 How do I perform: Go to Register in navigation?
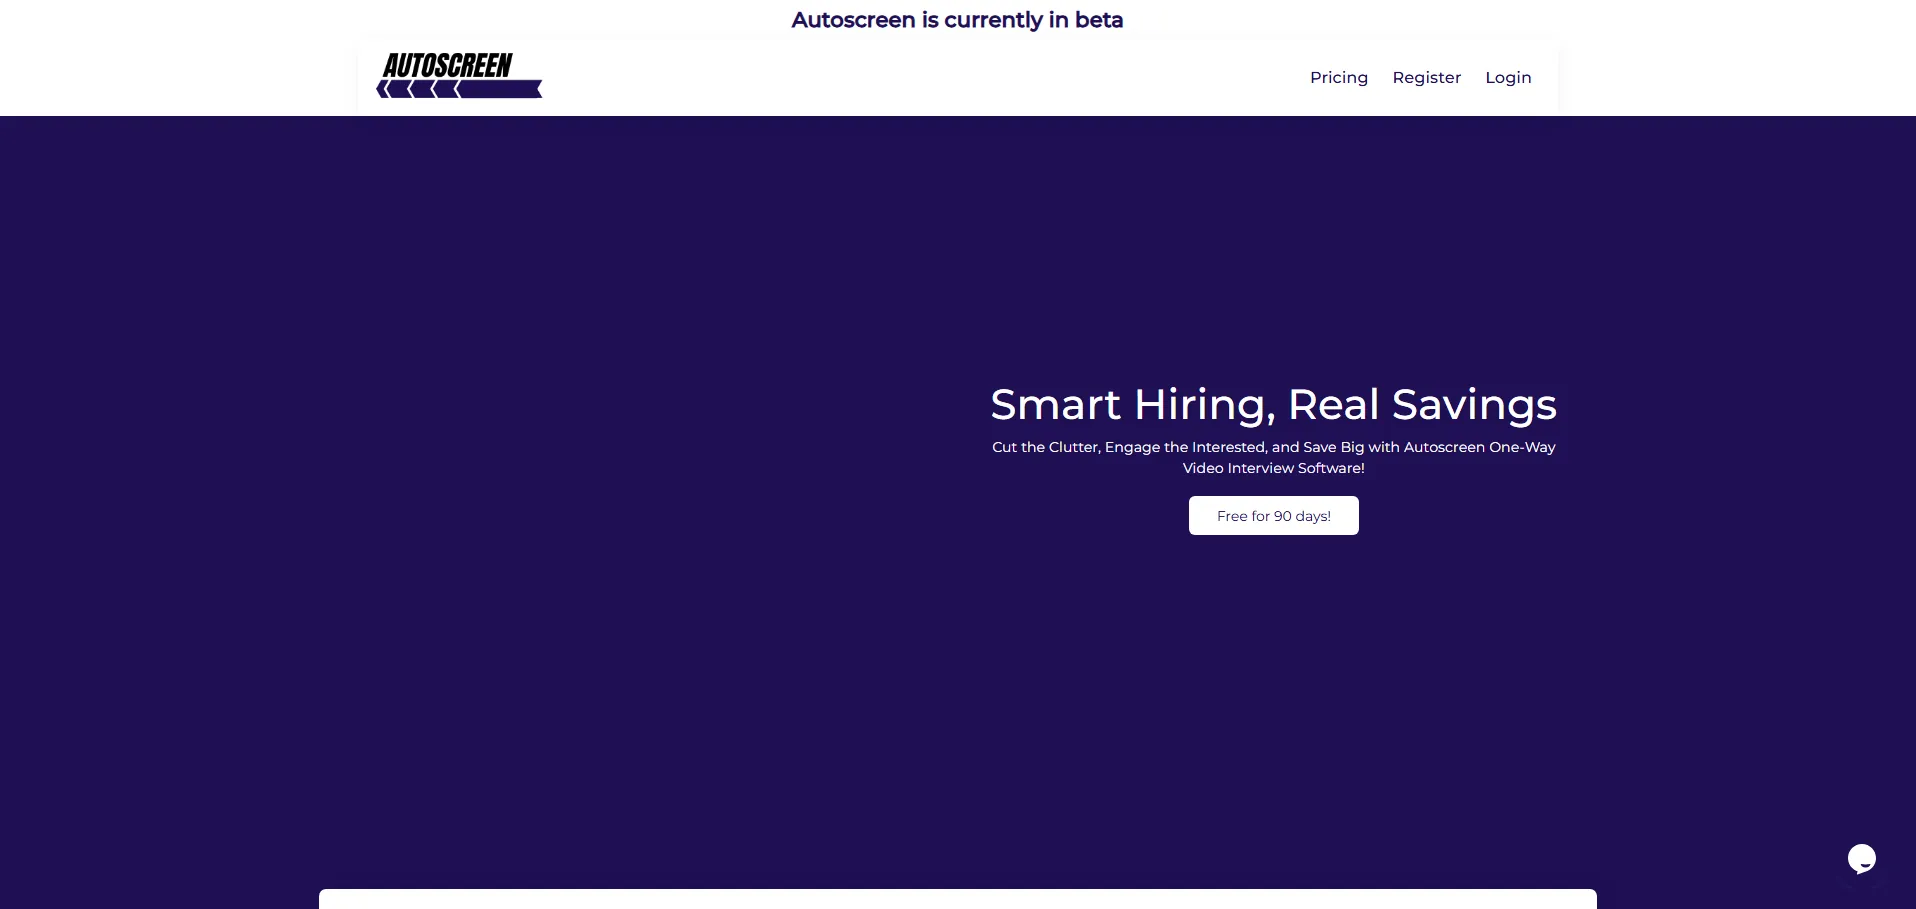[x=1426, y=78]
